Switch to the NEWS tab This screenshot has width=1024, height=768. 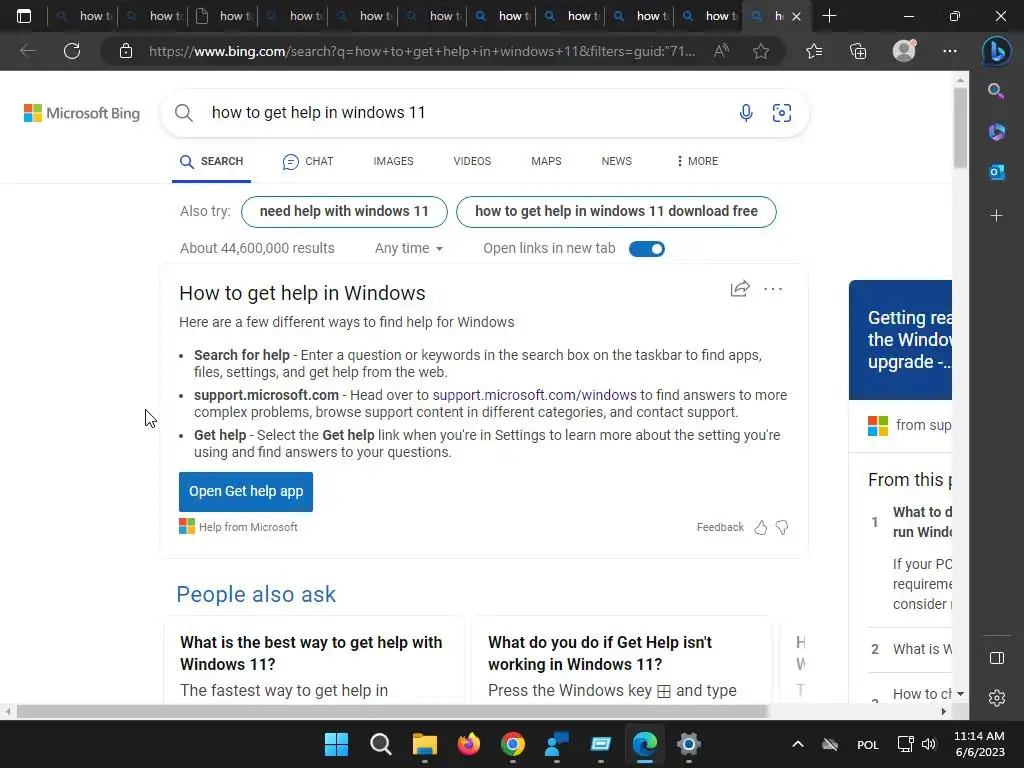click(616, 161)
